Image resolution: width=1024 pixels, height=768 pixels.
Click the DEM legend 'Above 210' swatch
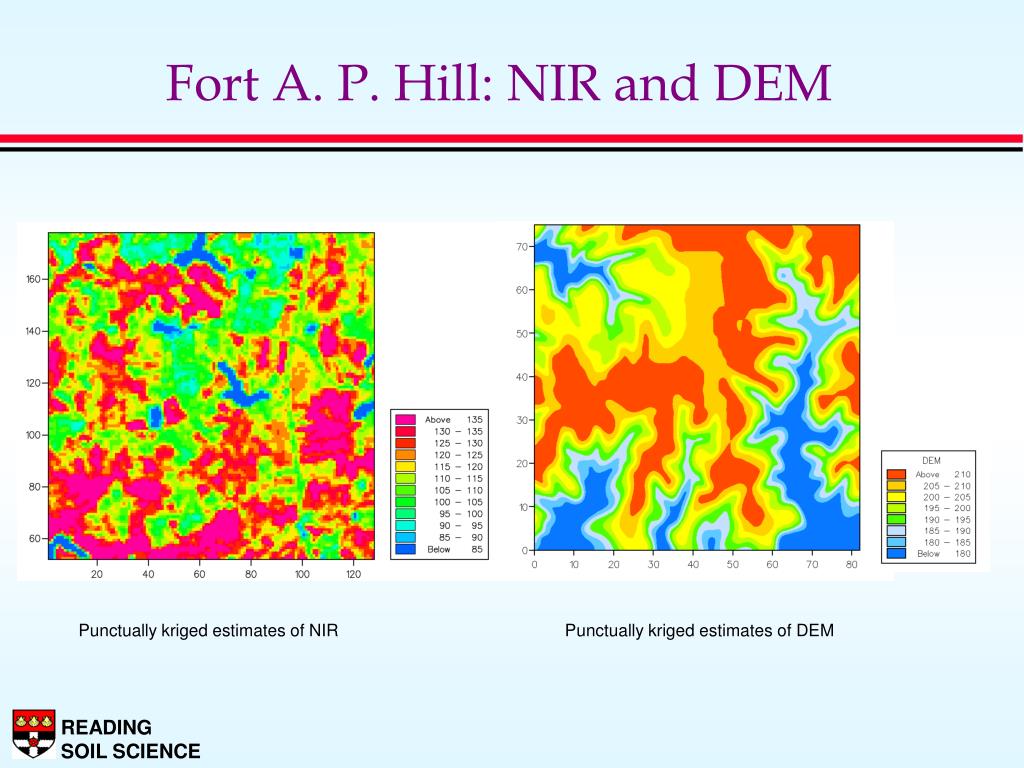click(896, 474)
